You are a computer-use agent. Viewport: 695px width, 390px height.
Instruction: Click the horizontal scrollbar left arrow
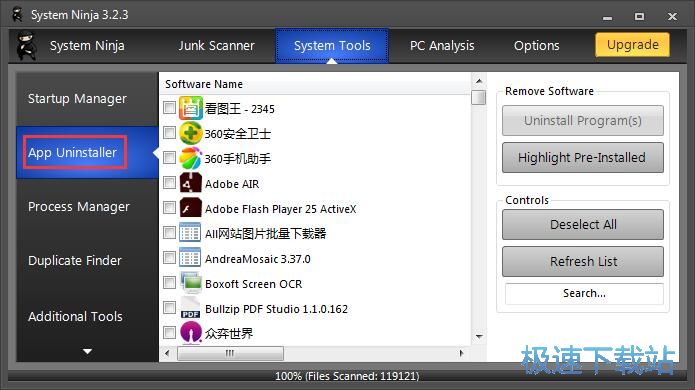coord(167,353)
